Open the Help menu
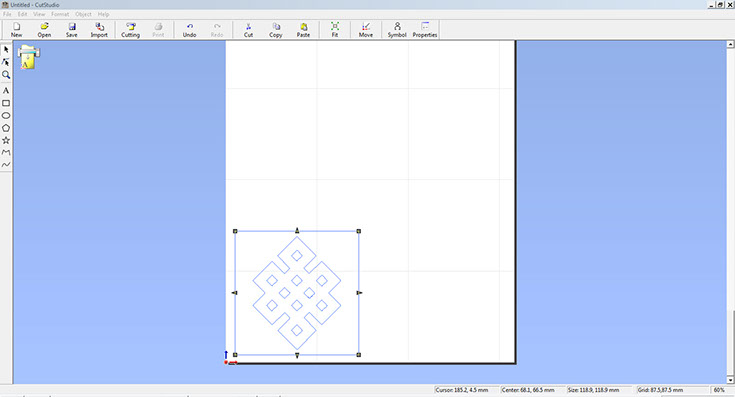The image size is (735, 397). coord(103,14)
